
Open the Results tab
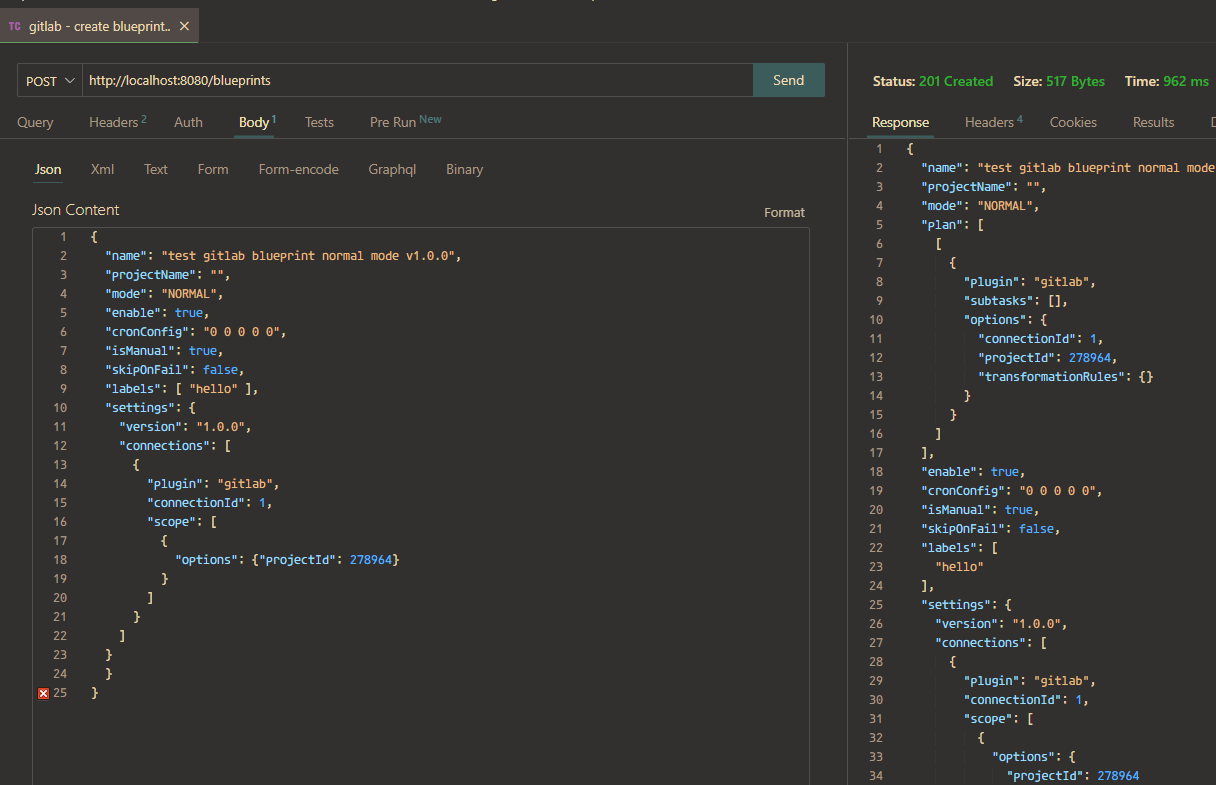click(x=1153, y=122)
